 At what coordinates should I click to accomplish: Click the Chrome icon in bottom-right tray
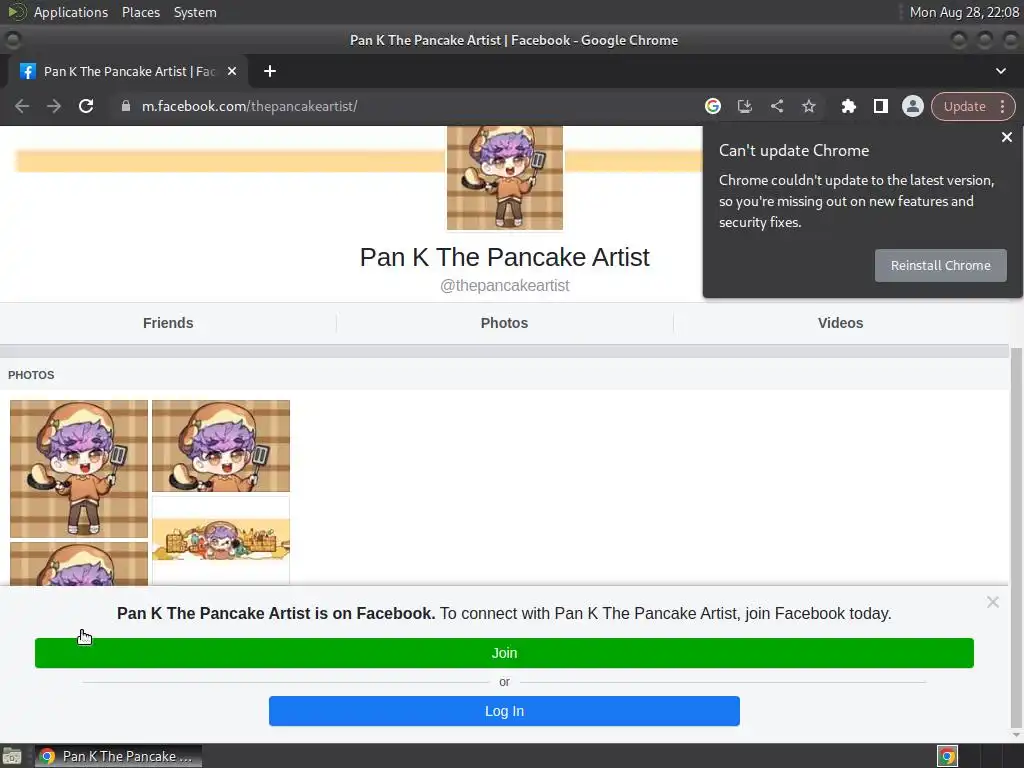point(947,756)
